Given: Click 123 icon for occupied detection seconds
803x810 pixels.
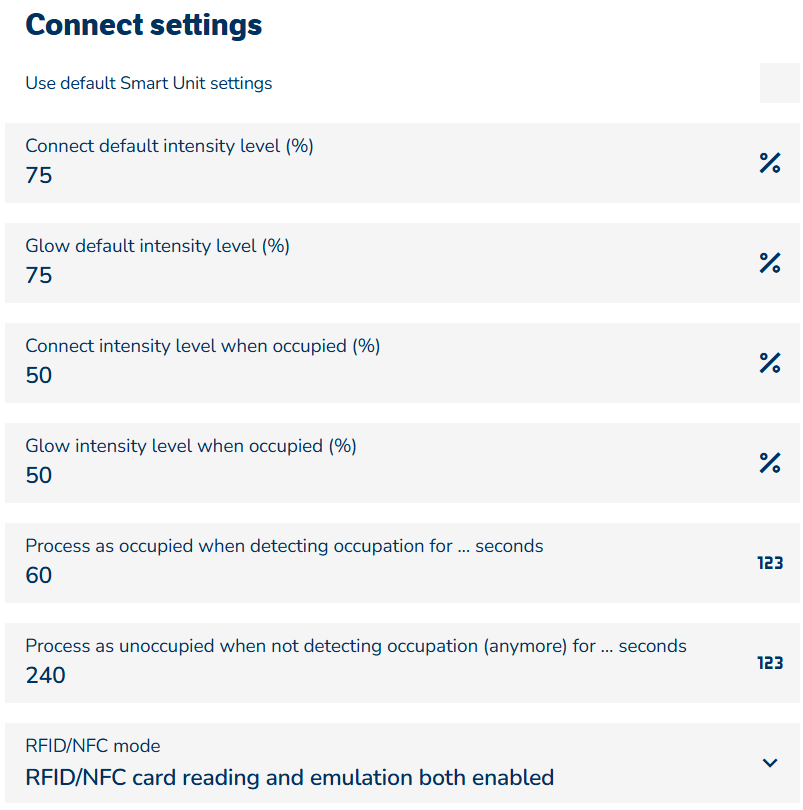Looking at the screenshot, I should point(769,563).
